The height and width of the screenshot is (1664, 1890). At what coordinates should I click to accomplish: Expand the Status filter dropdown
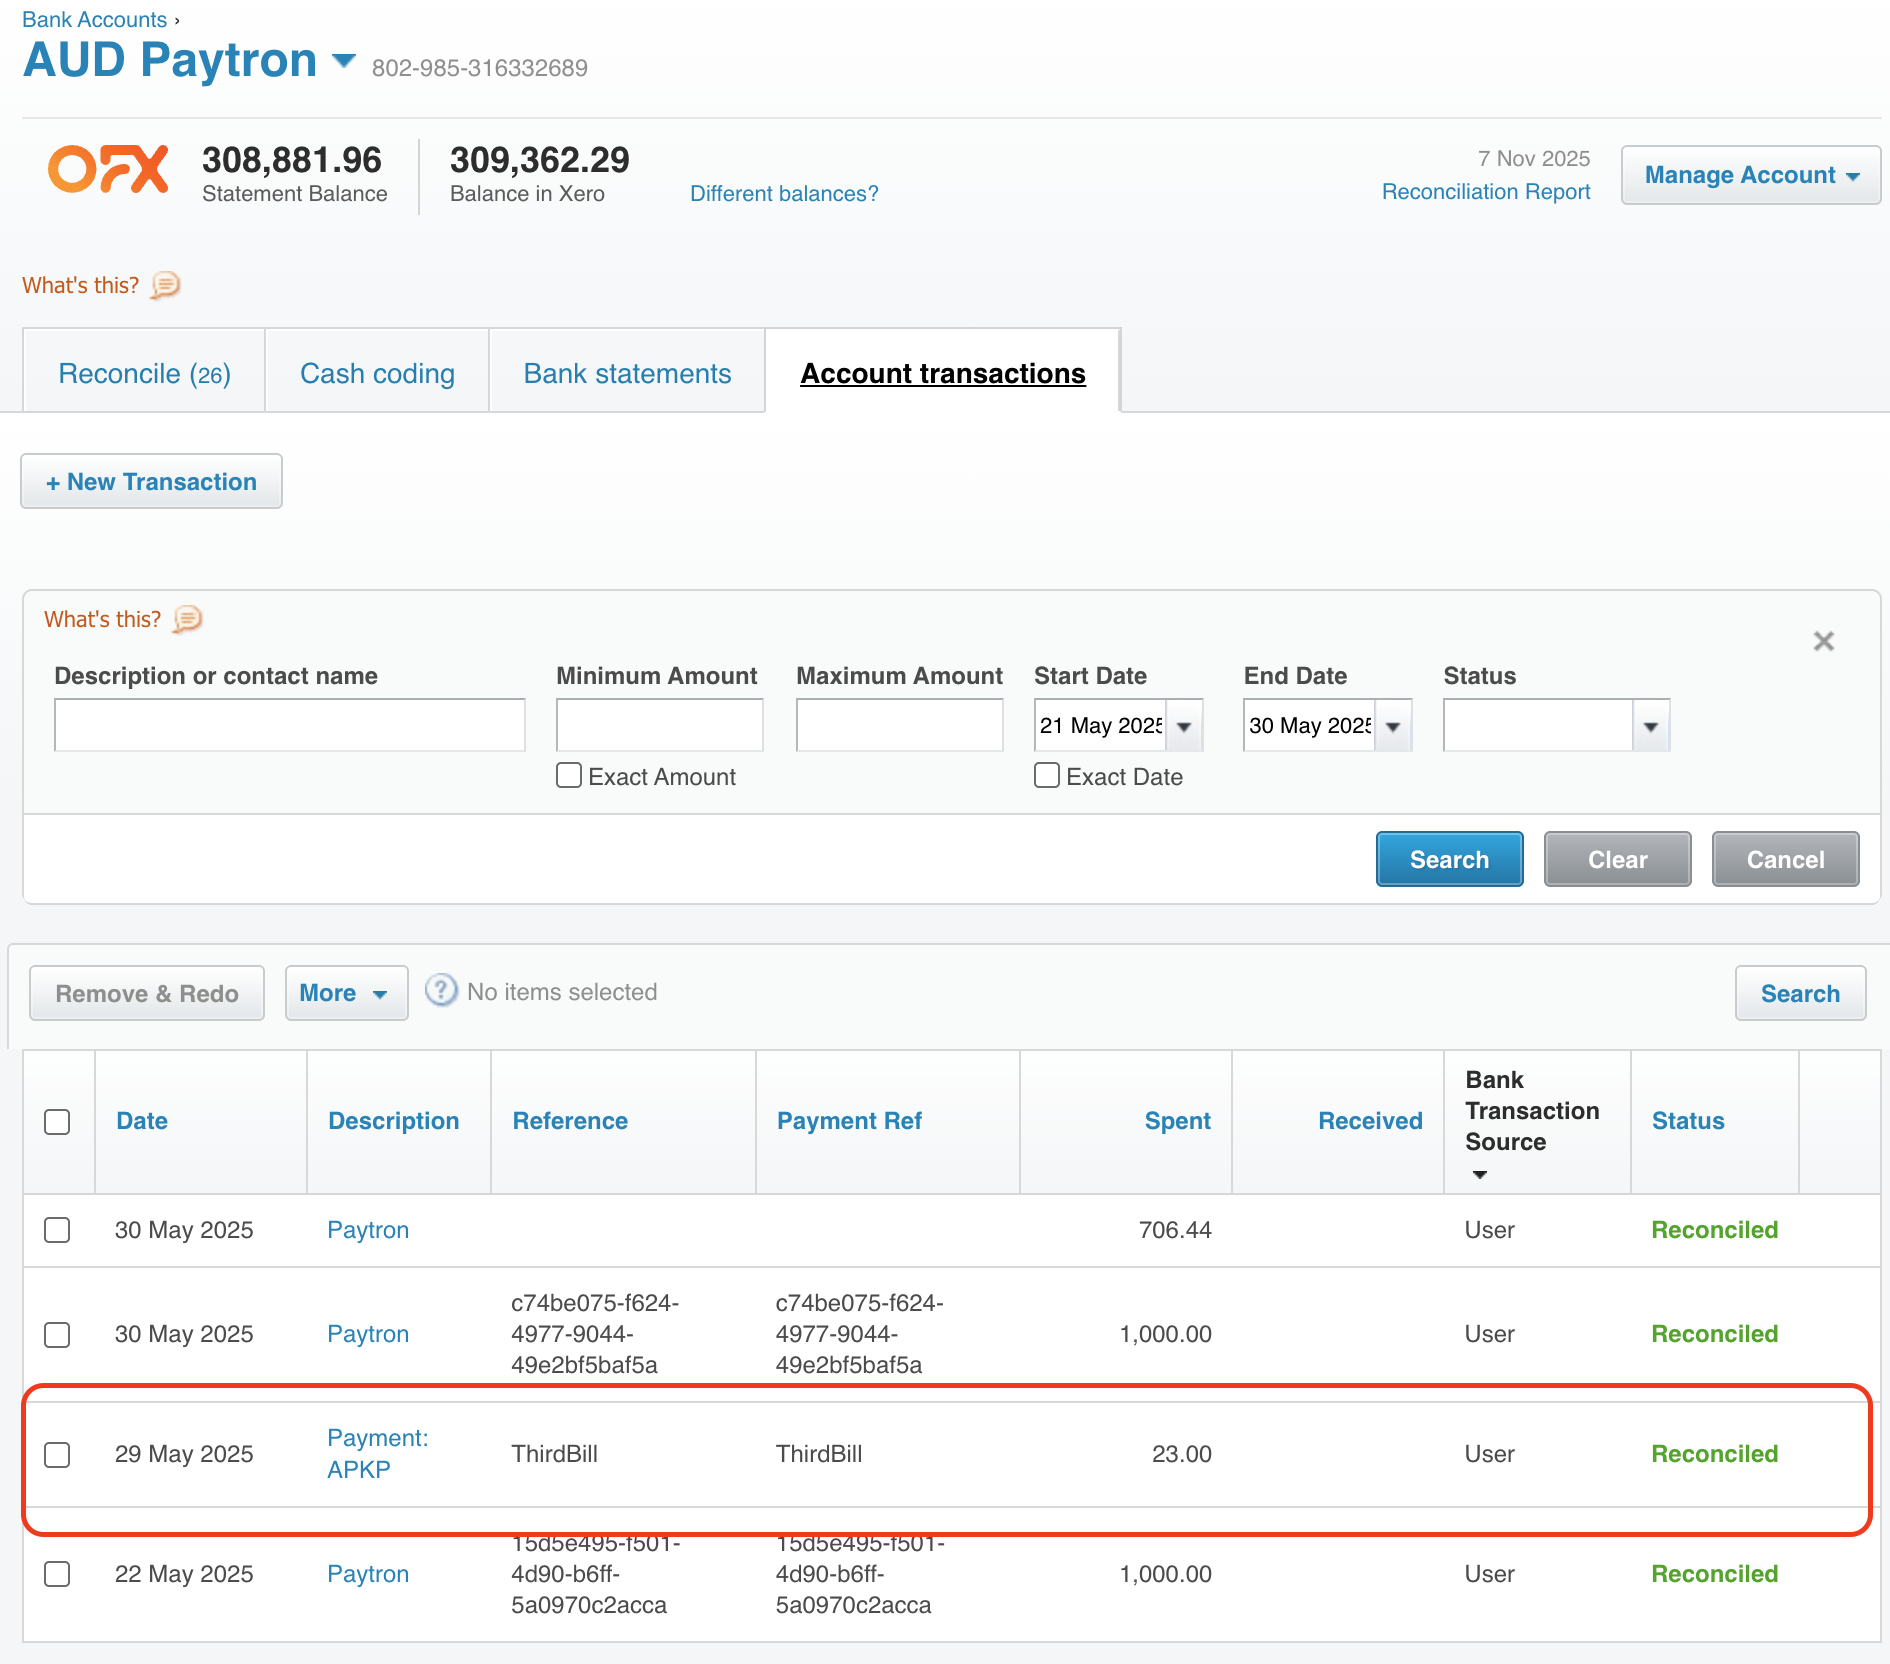pos(1650,726)
